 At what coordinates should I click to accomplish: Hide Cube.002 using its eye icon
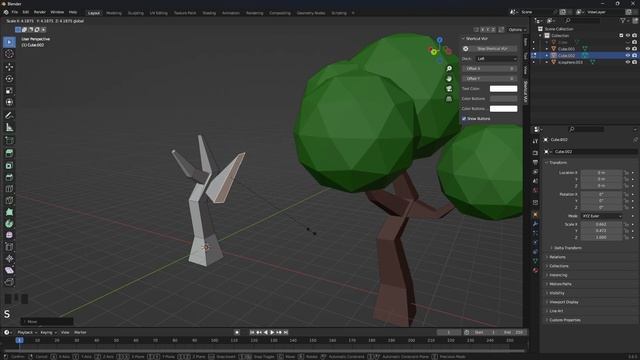[628, 56]
